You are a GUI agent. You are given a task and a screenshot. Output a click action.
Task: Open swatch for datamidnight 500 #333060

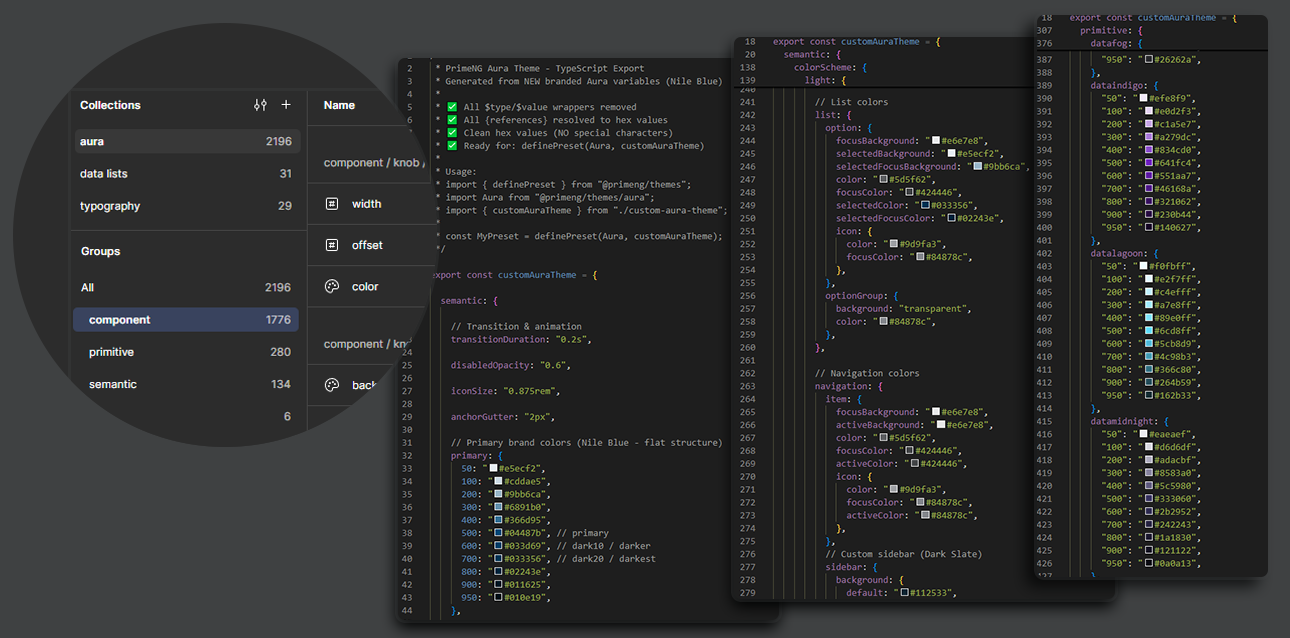[1151, 499]
